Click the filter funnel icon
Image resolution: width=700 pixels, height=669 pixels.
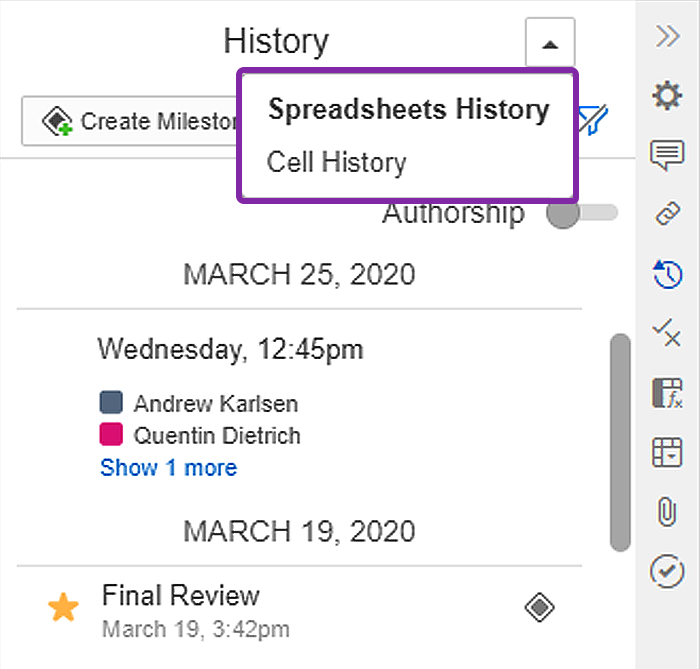[x=594, y=120]
